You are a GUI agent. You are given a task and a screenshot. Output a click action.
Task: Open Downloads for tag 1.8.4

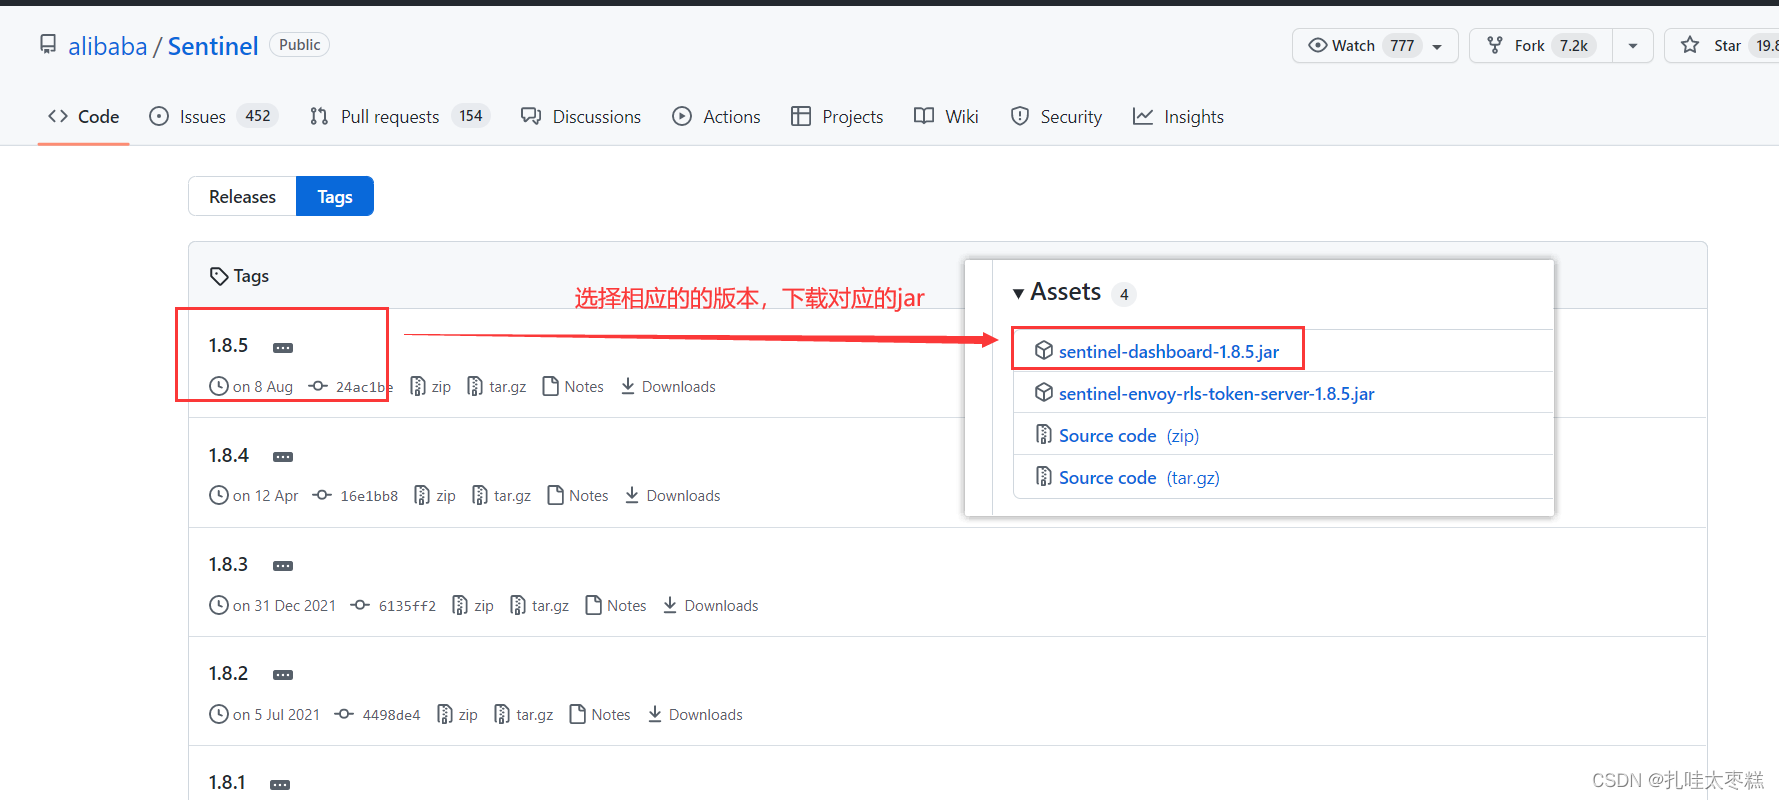[673, 496]
